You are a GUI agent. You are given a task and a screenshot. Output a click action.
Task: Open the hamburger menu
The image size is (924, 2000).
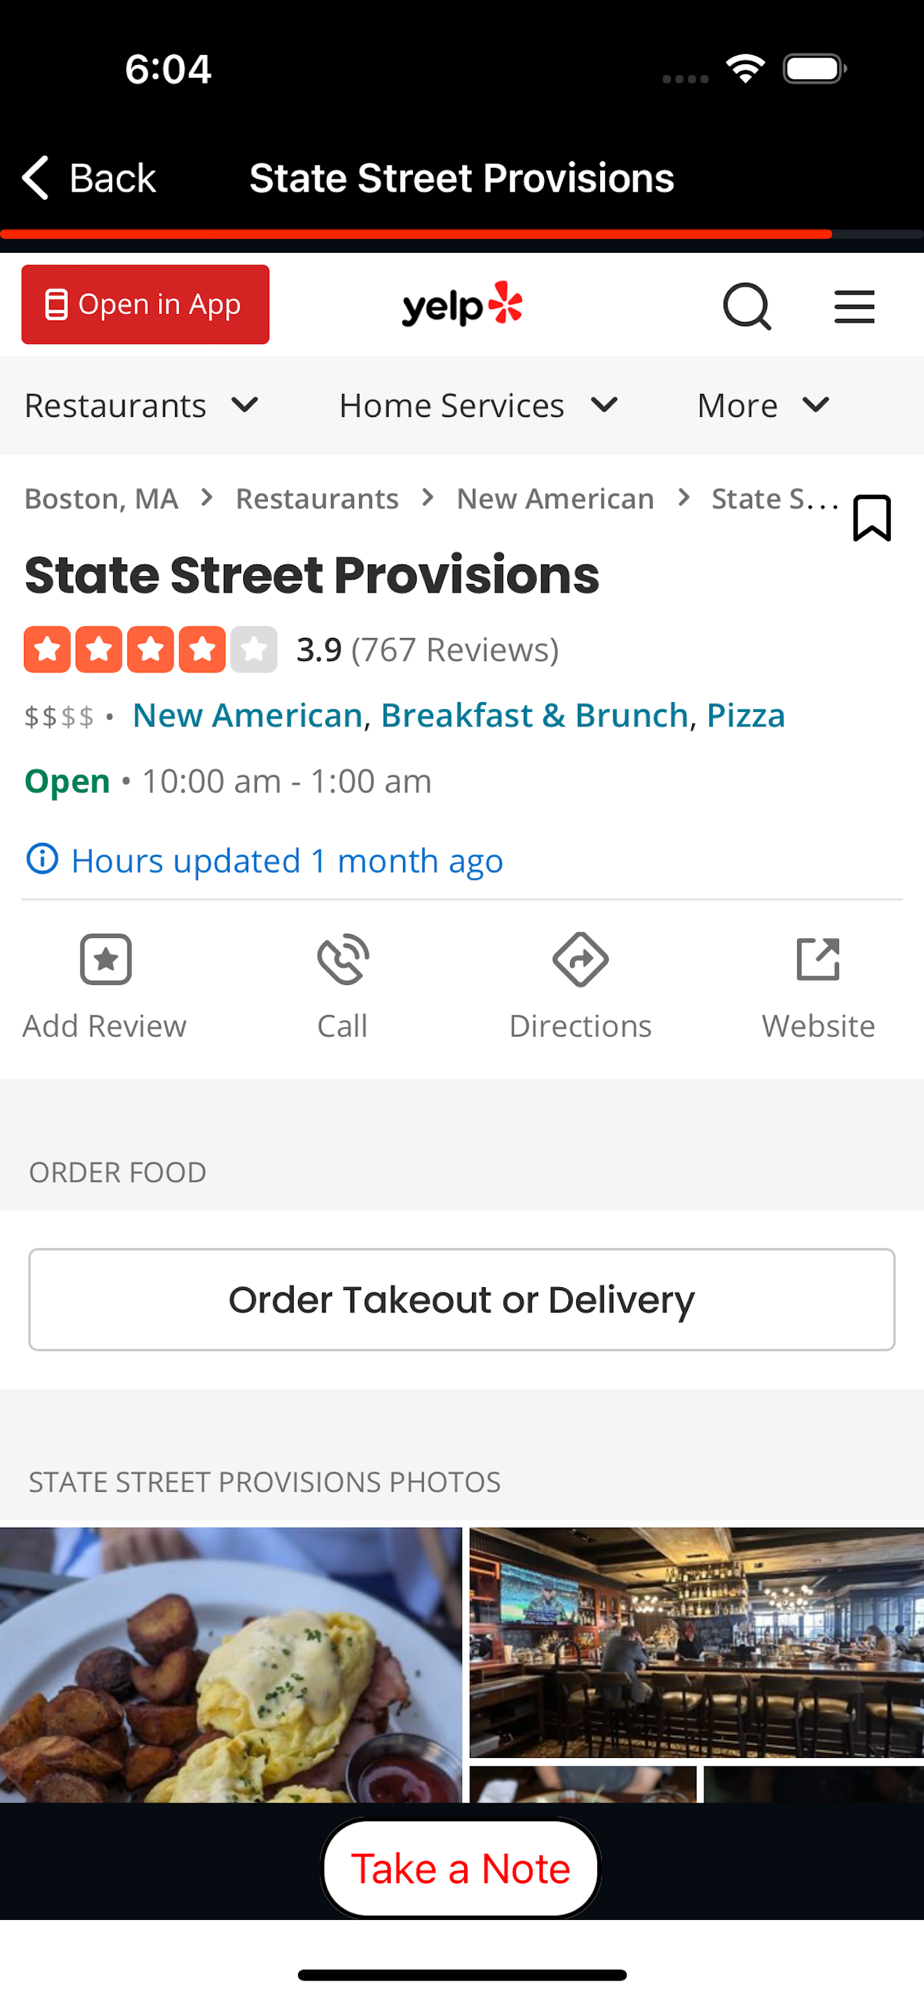[x=854, y=306]
